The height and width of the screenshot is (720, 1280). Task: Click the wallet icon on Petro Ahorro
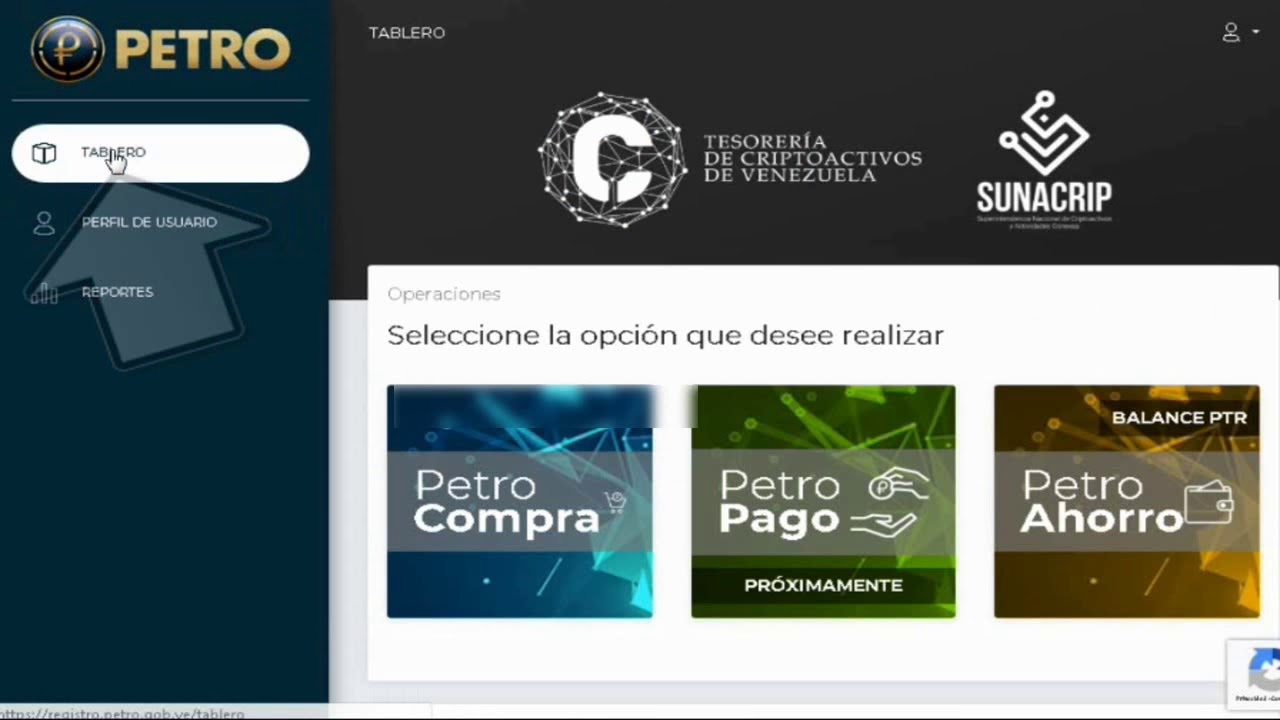1209,504
